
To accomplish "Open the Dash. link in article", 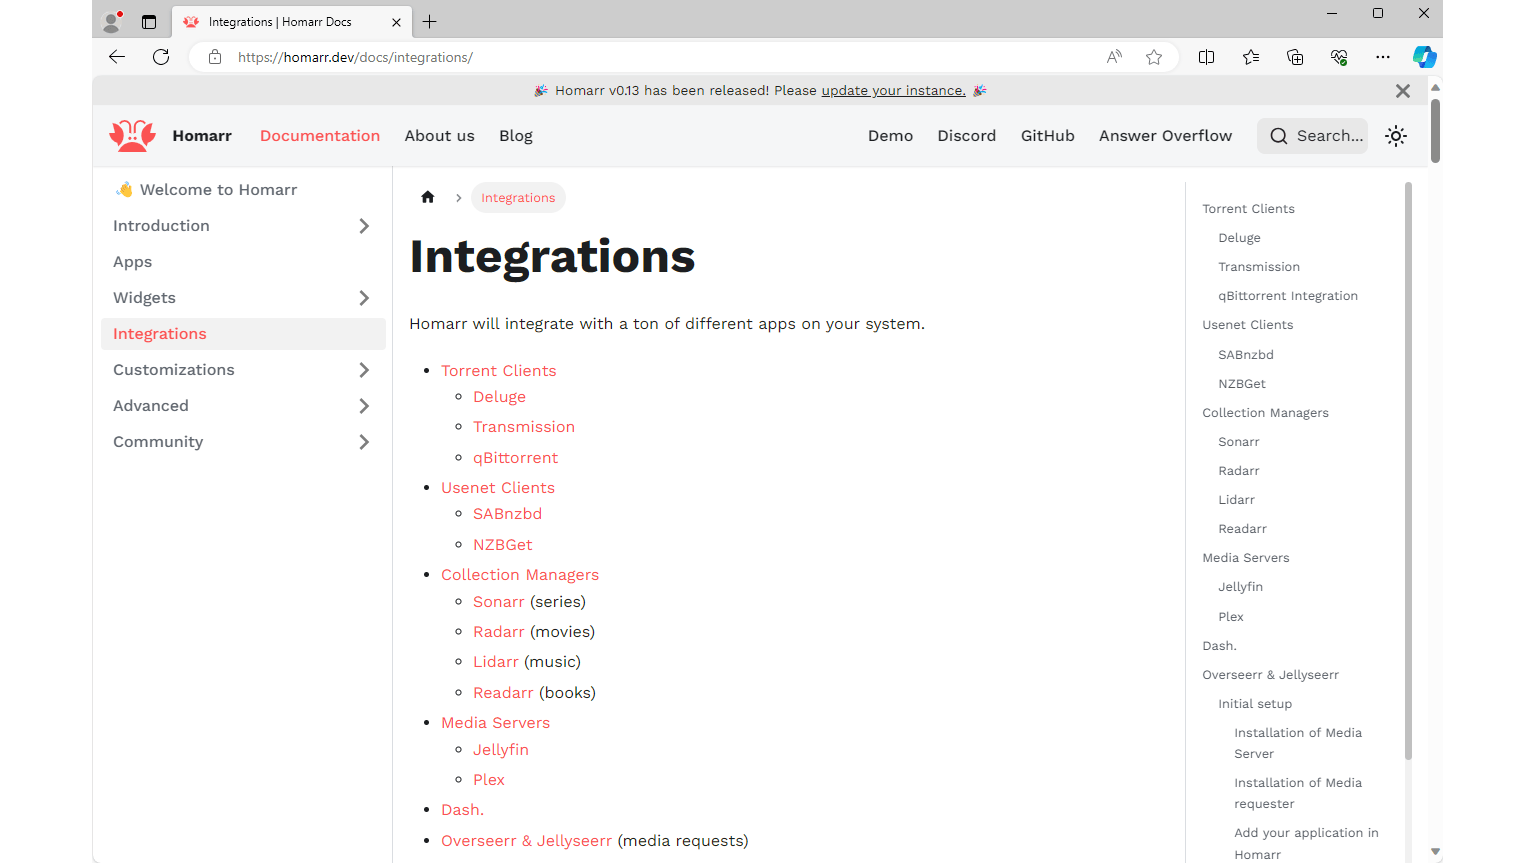I will coord(462,810).
